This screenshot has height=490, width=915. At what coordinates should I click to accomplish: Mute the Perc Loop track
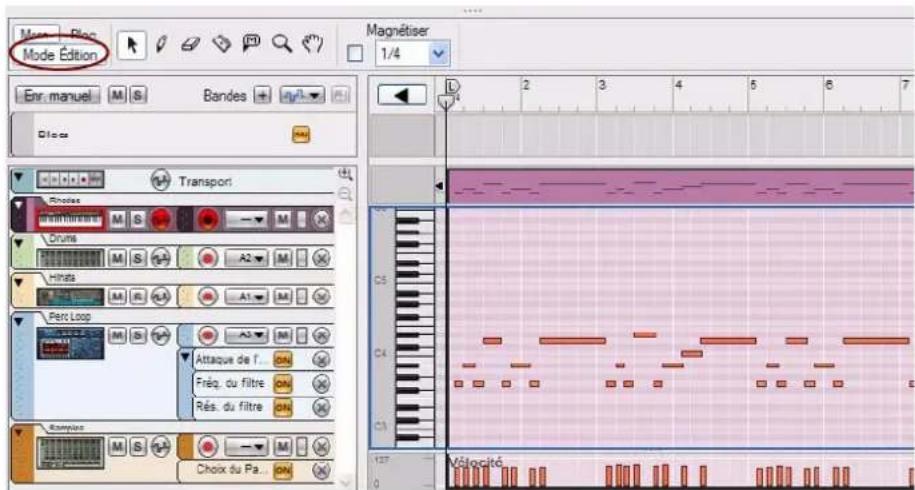[118, 335]
